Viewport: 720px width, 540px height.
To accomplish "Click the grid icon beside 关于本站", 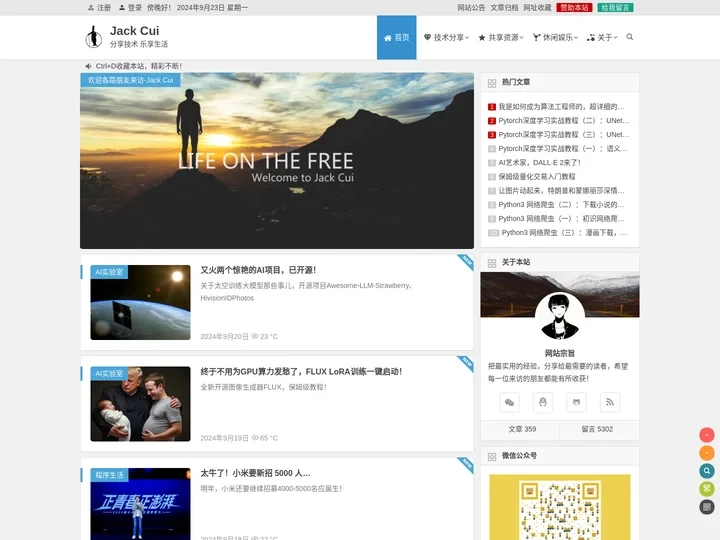I will pyautogui.click(x=492, y=263).
